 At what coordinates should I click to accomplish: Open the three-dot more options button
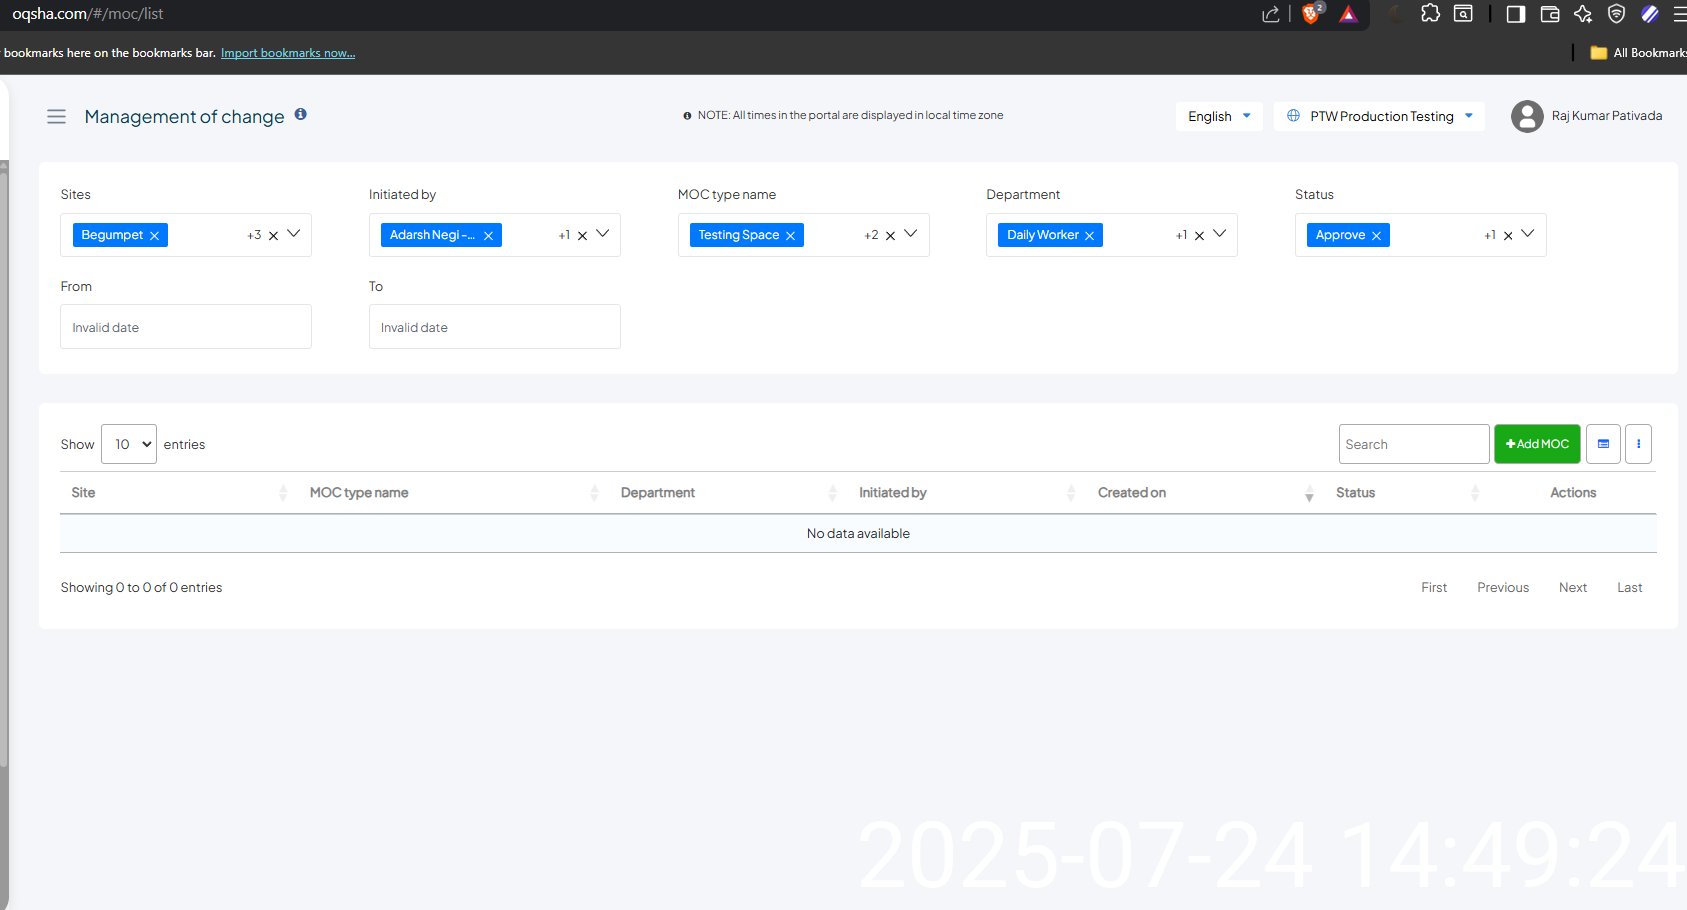pos(1638,444)
